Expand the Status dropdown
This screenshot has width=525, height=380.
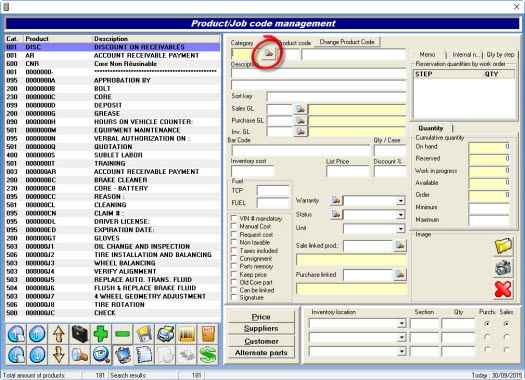pyautogui.click(x=401, y=215)
